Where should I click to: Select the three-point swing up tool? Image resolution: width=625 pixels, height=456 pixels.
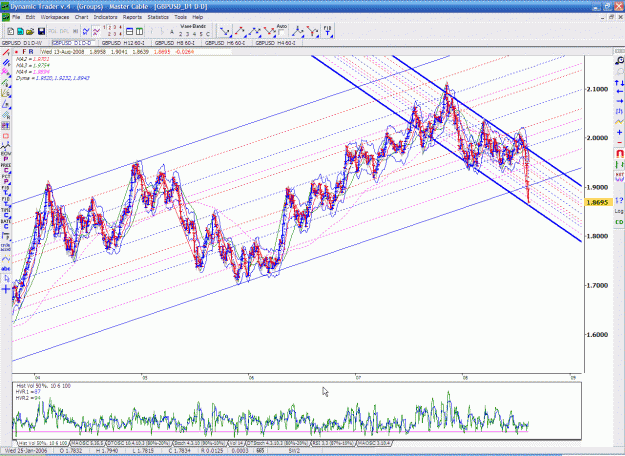click(255, 31)
